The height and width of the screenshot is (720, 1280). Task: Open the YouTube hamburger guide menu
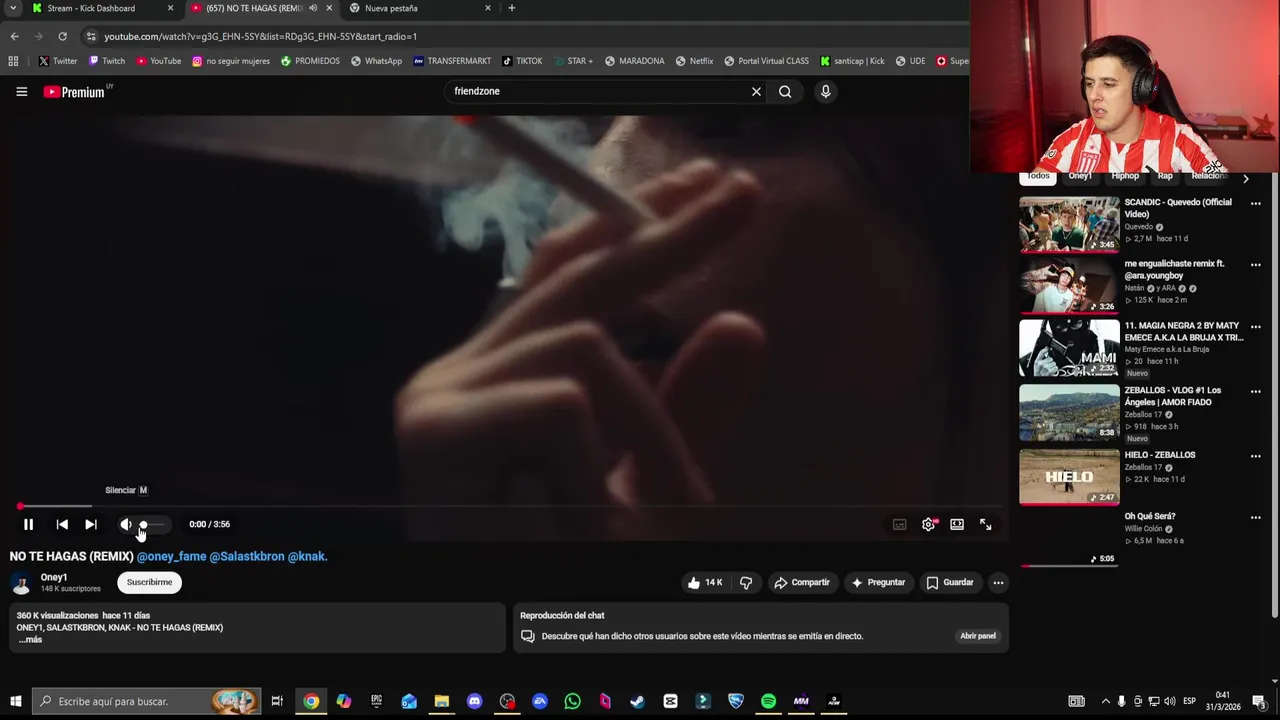pyautogui.click(x=22, y=92)
